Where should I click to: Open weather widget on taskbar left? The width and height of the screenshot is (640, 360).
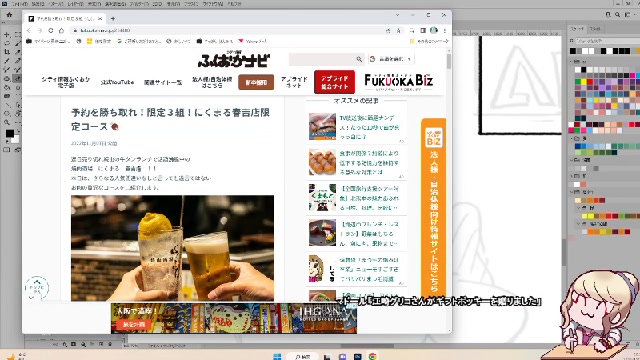(15, 356)
